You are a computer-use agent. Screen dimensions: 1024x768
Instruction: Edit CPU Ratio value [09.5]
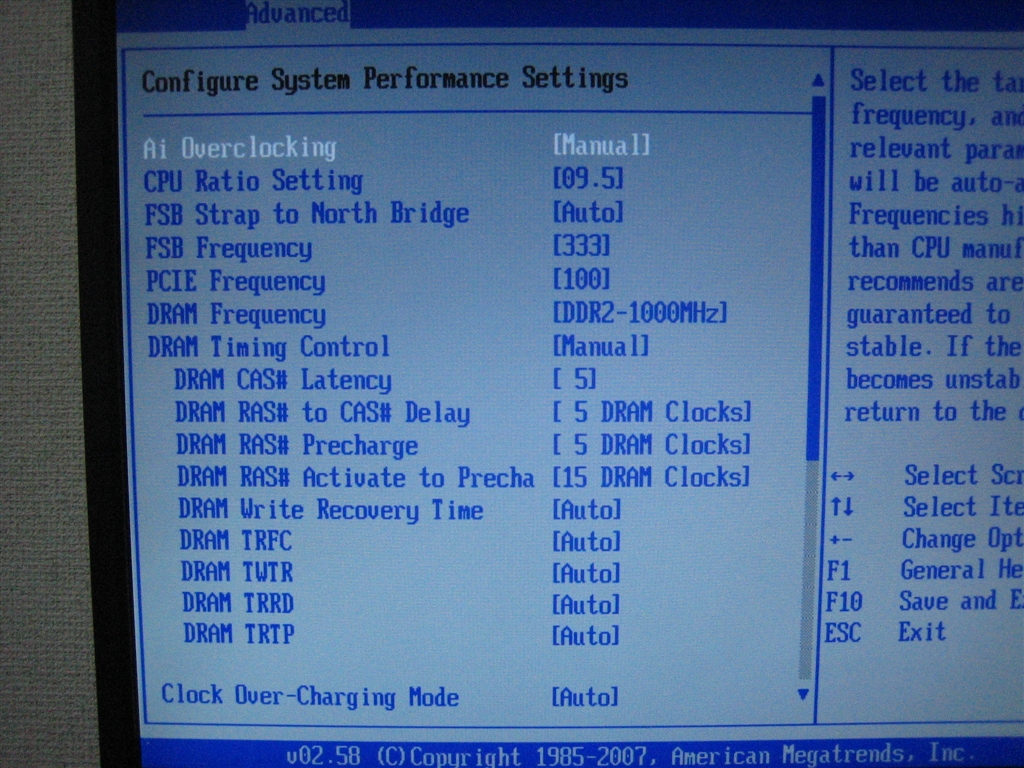[588, 178]
